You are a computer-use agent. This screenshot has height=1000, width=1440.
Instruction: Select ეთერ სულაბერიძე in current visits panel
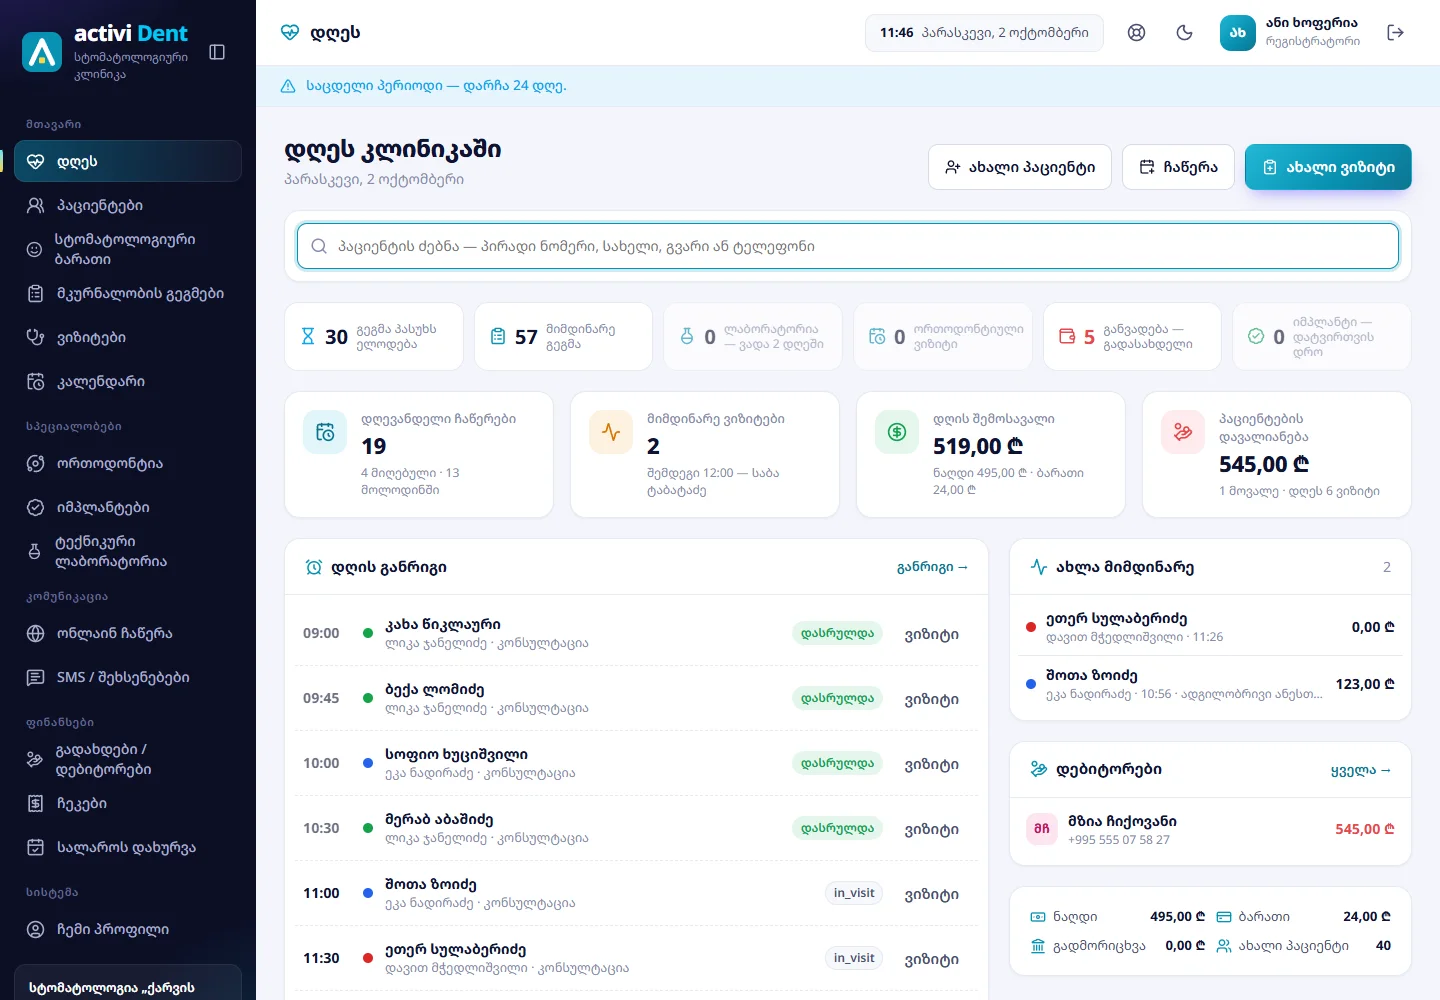[1210, 627]
